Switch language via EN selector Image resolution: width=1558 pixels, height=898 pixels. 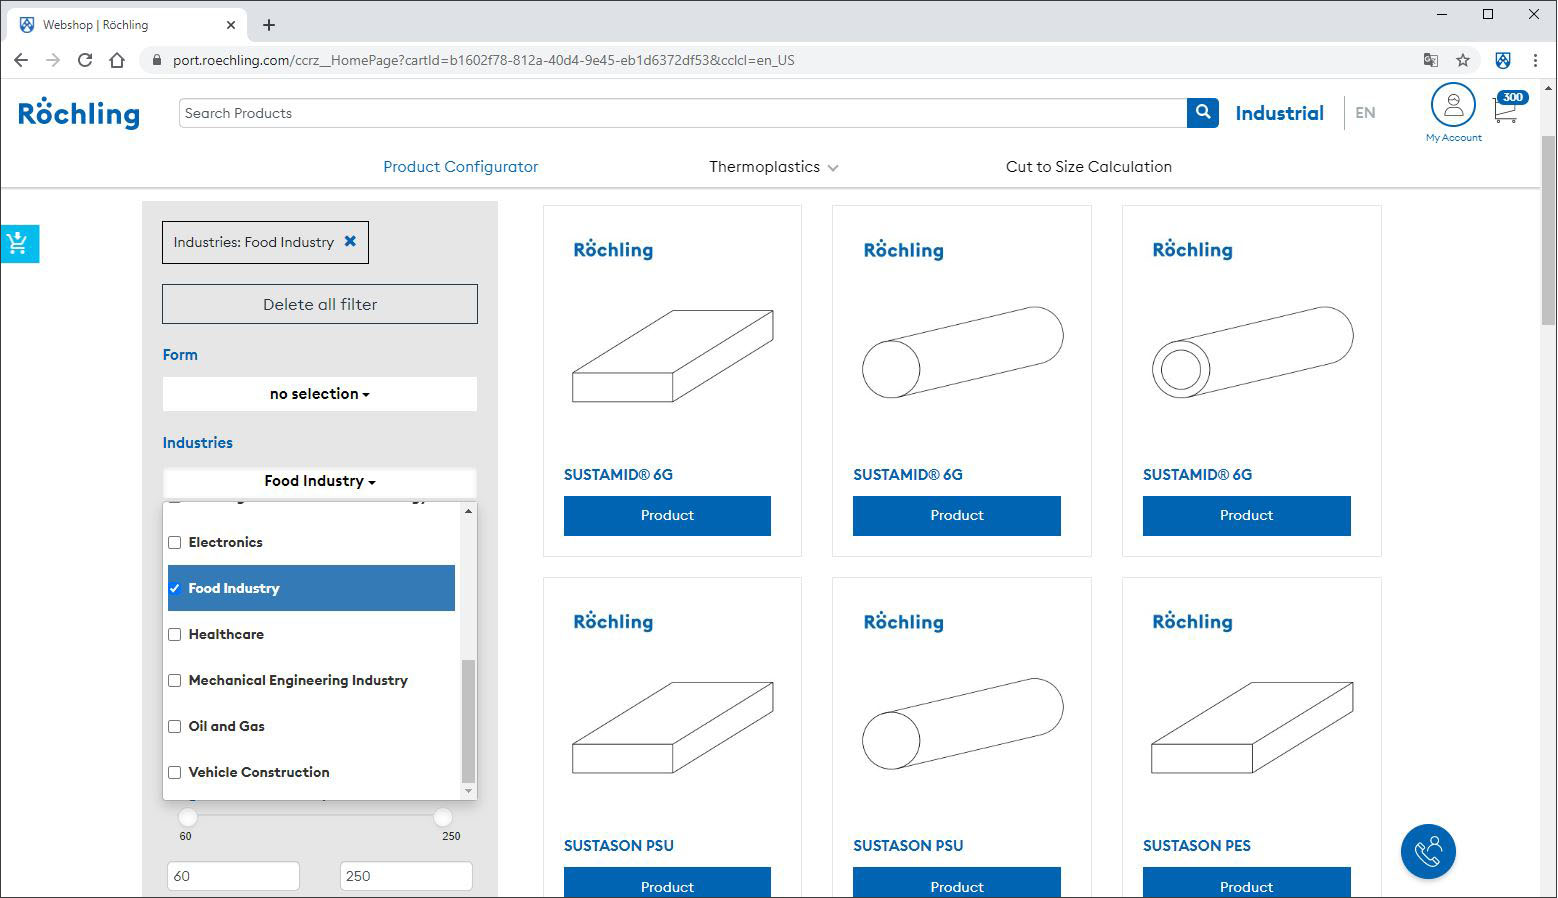click(x=1365, y=113)
